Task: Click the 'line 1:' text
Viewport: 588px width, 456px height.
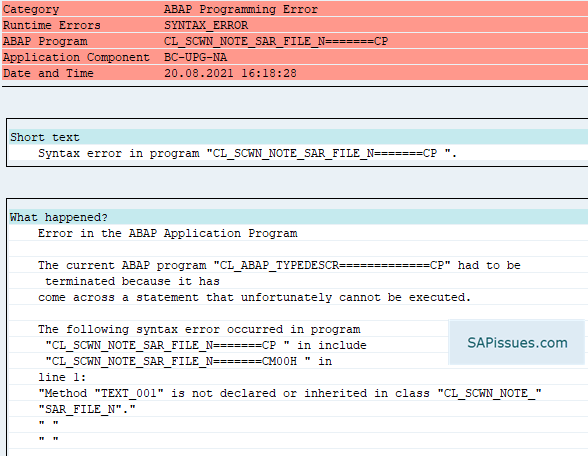Action: coord(62,377)
